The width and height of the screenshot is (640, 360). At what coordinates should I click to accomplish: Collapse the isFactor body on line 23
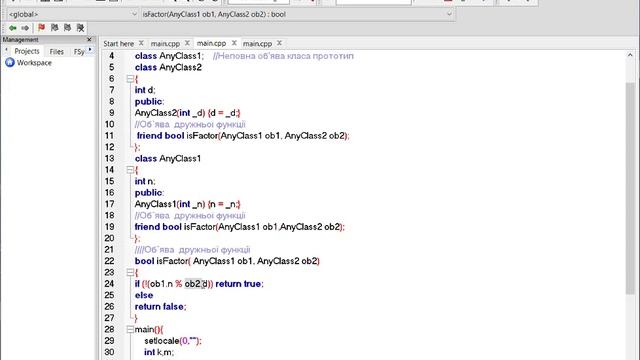pos(130,272)
